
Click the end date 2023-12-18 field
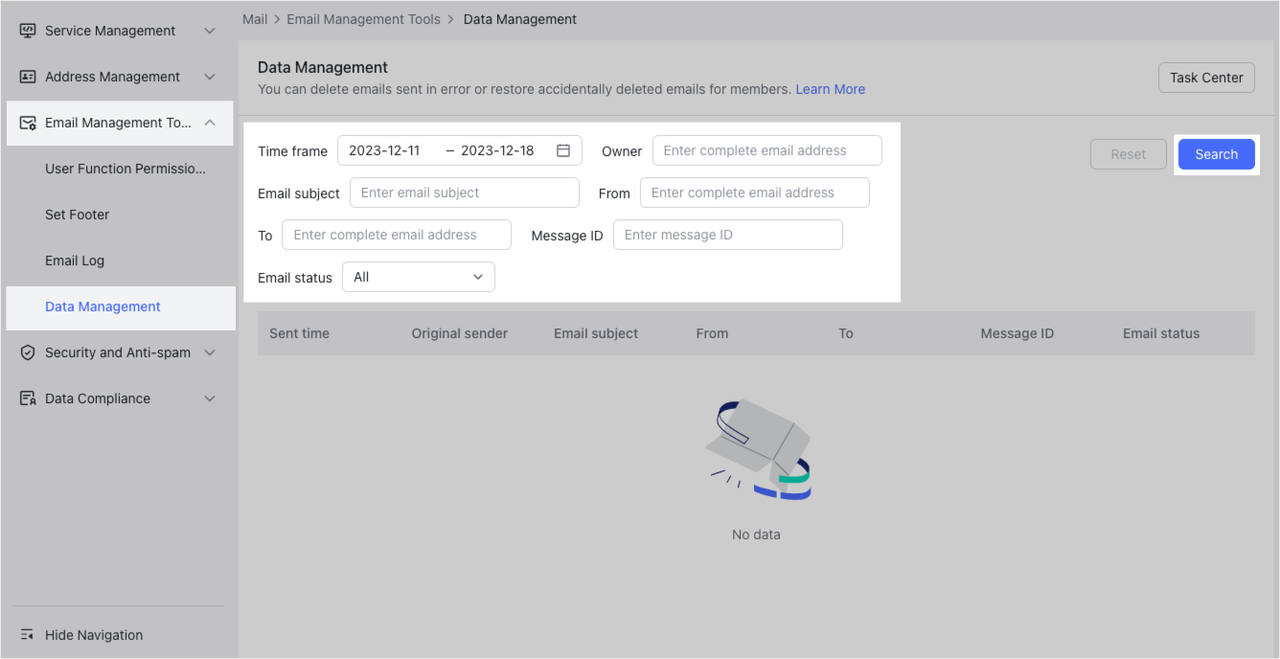pyautogui.click(x=500, y=151)
